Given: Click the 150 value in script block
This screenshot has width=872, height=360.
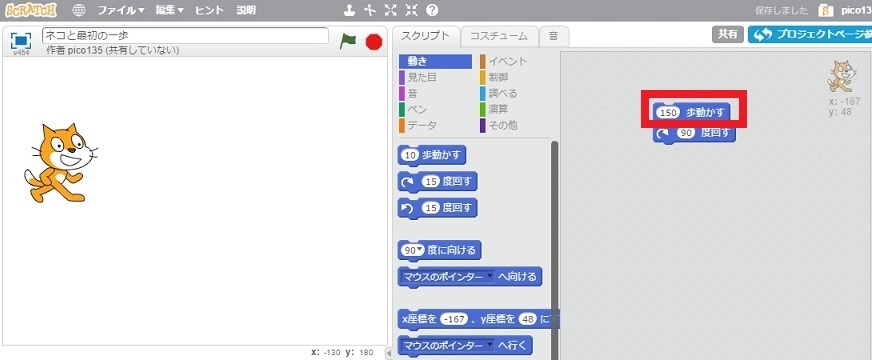Looking at the screenshot, I should point(669,113).
